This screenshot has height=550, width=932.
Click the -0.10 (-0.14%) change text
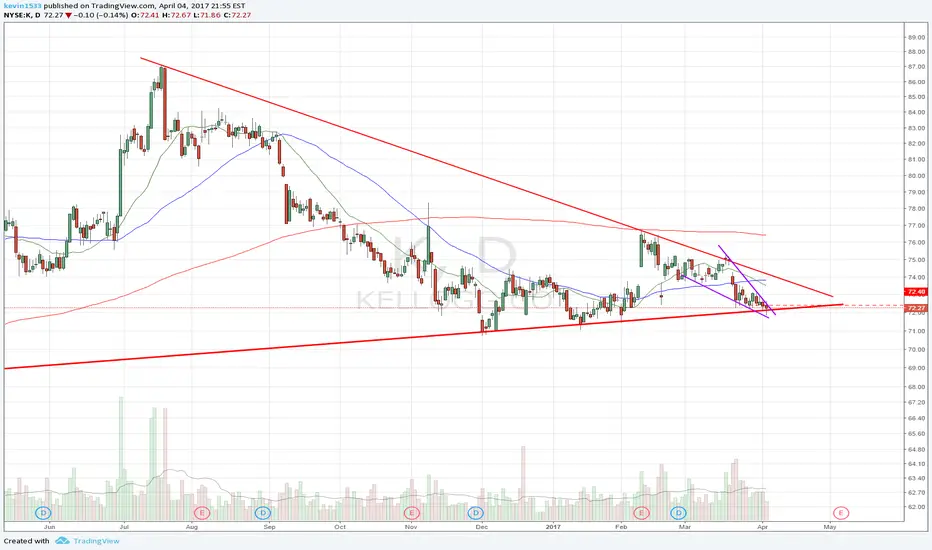[x=101, y=15]
